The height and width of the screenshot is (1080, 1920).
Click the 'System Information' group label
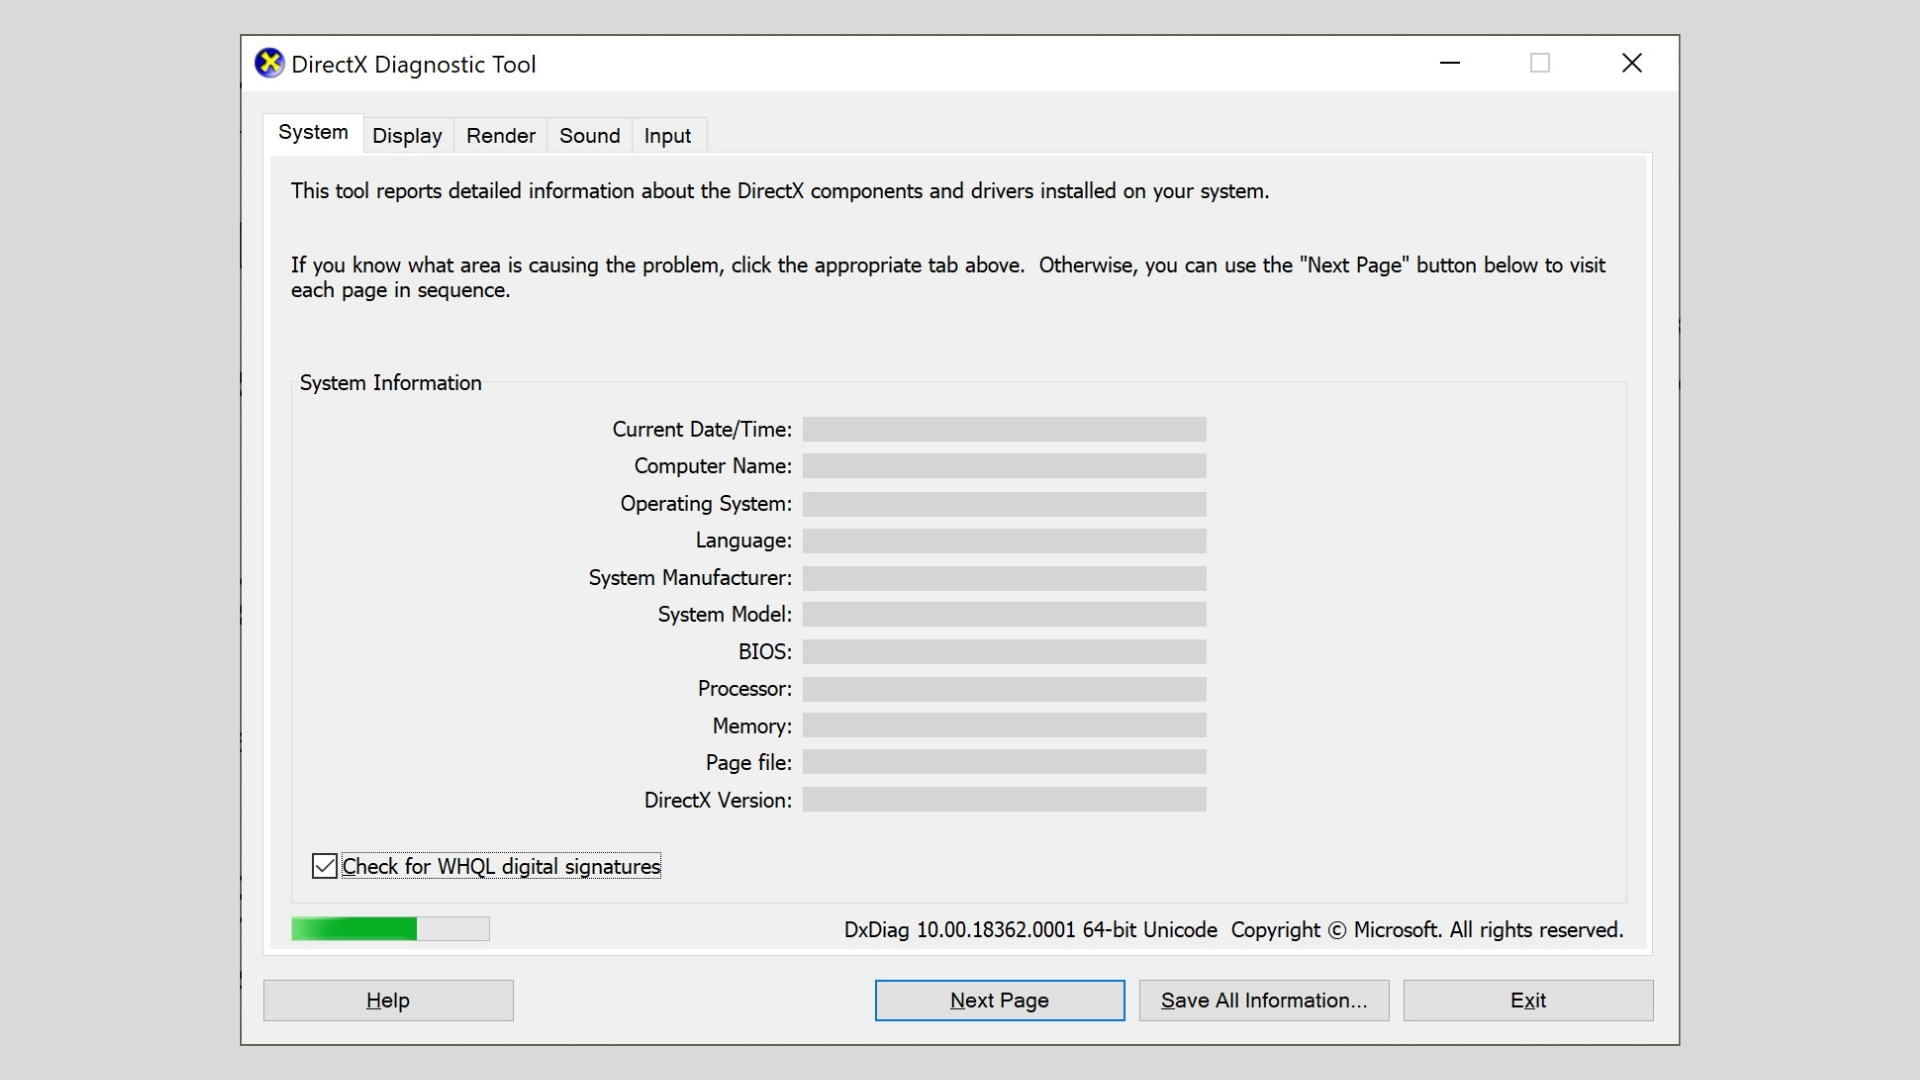pos(390,383)
